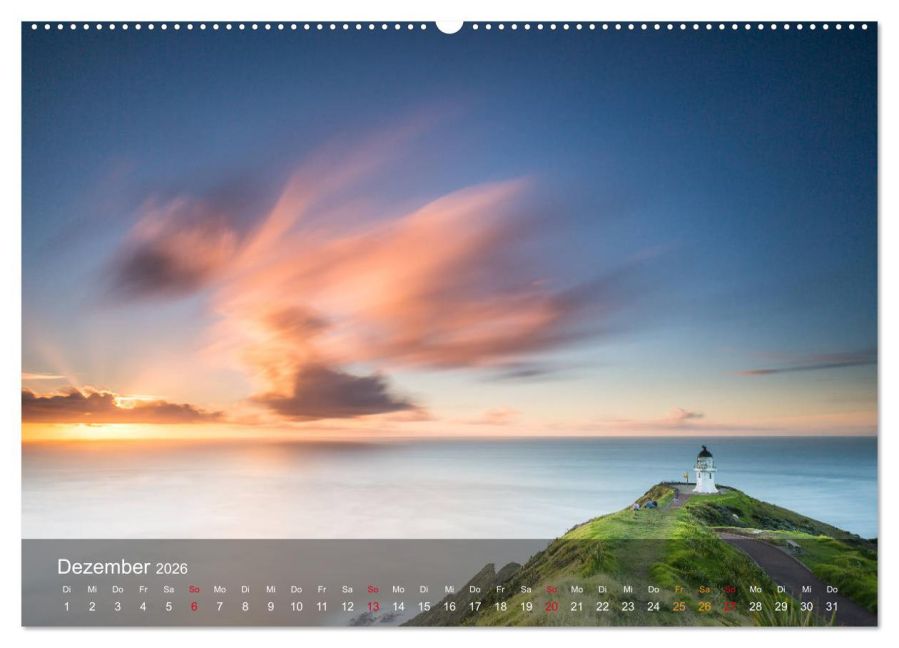Click the 'Fr' weekday label above 18

coord(500,590)
